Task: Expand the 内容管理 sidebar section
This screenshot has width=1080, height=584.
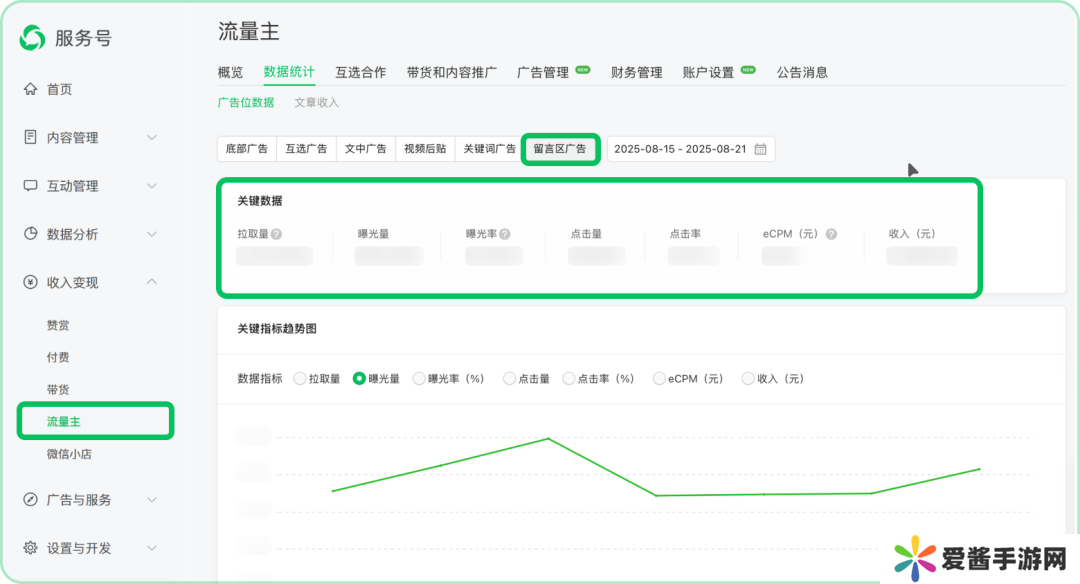Action: [152, 137]
